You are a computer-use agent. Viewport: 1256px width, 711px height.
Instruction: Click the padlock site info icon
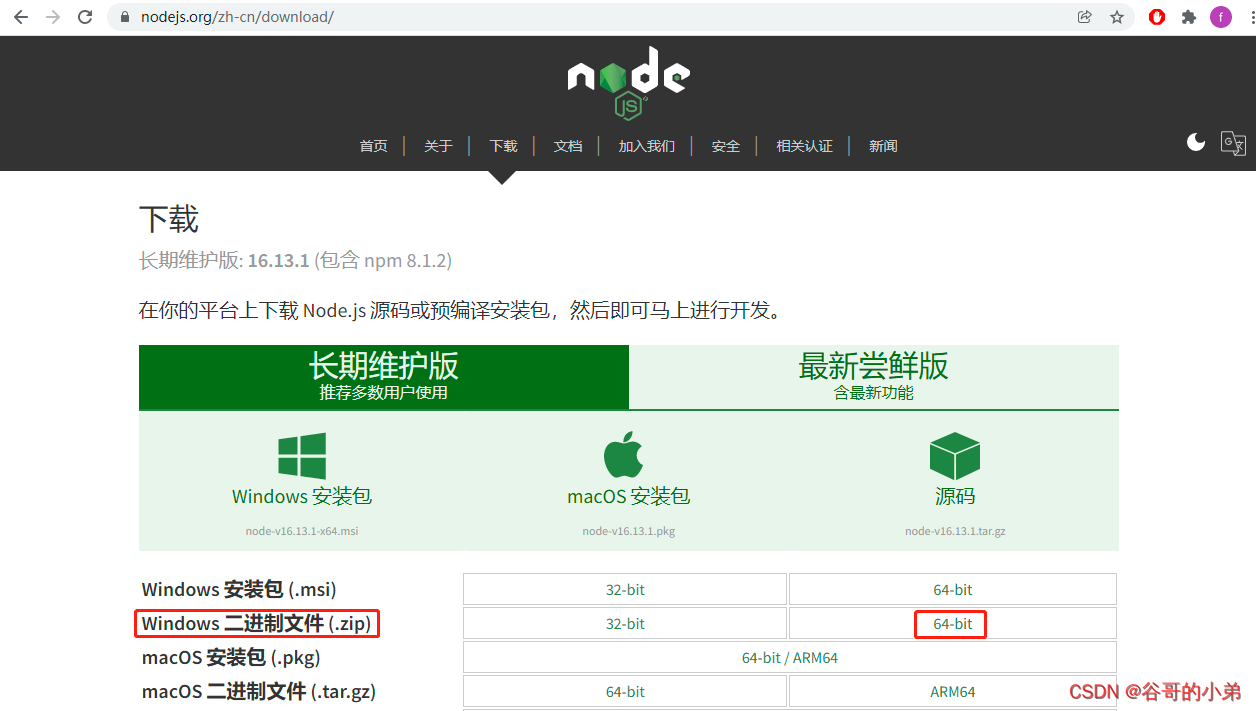pos(125,17)
